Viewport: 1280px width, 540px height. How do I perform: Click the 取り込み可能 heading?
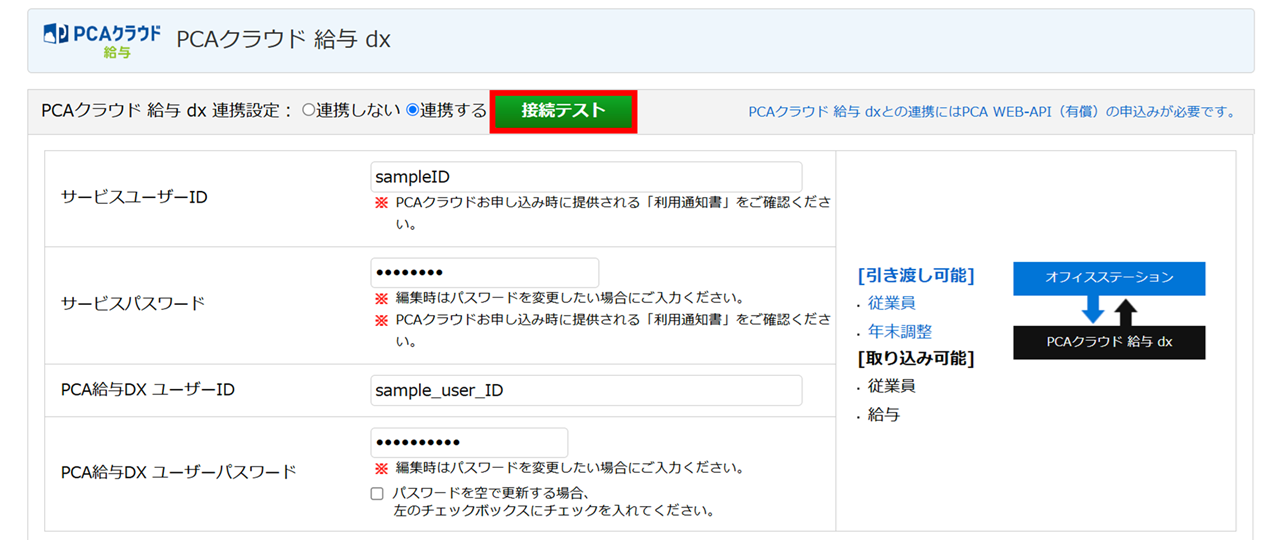pyautogui.click(x=916, y=358)
